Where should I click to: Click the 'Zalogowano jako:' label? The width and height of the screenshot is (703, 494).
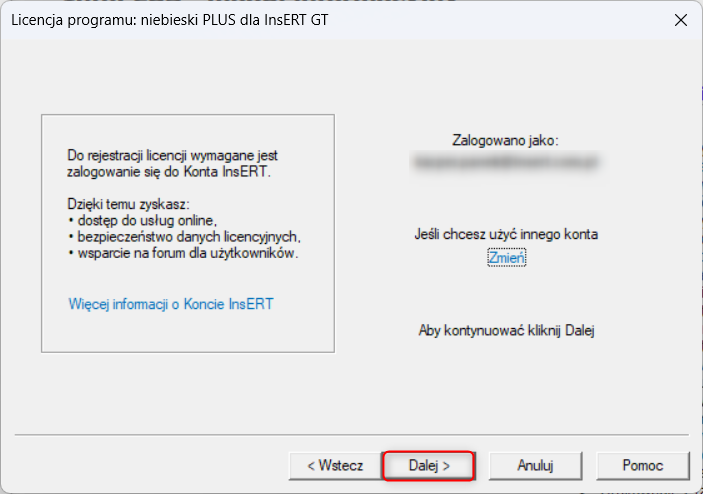[x=506, y=140]
